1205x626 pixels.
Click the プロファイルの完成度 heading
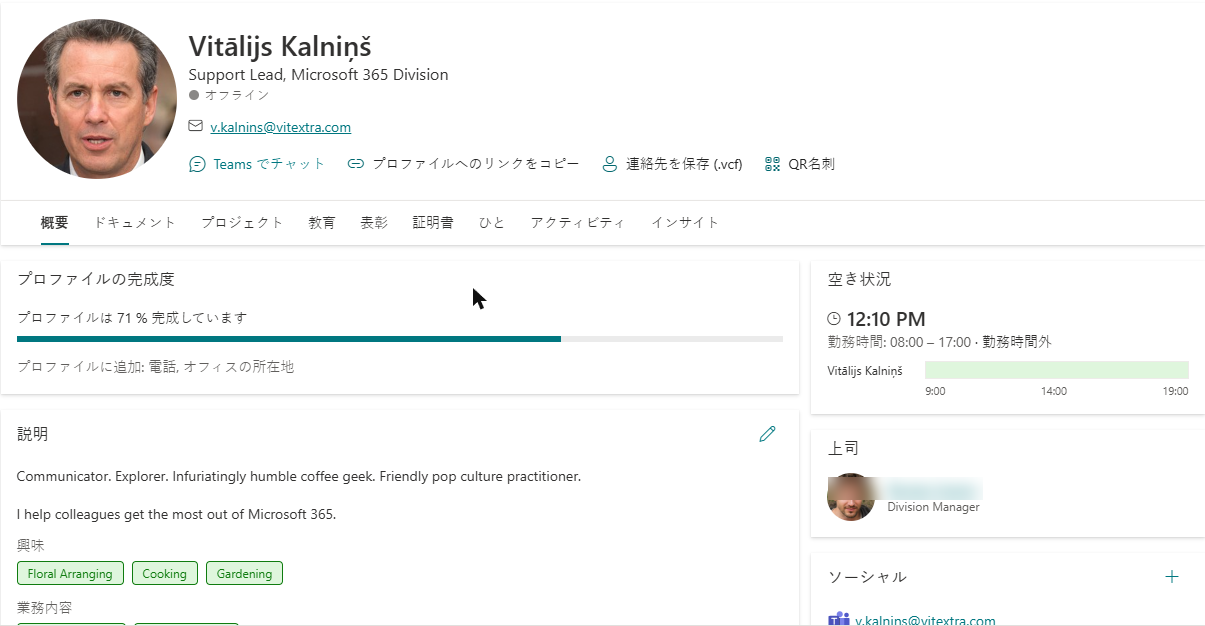(x=96, y=279)
